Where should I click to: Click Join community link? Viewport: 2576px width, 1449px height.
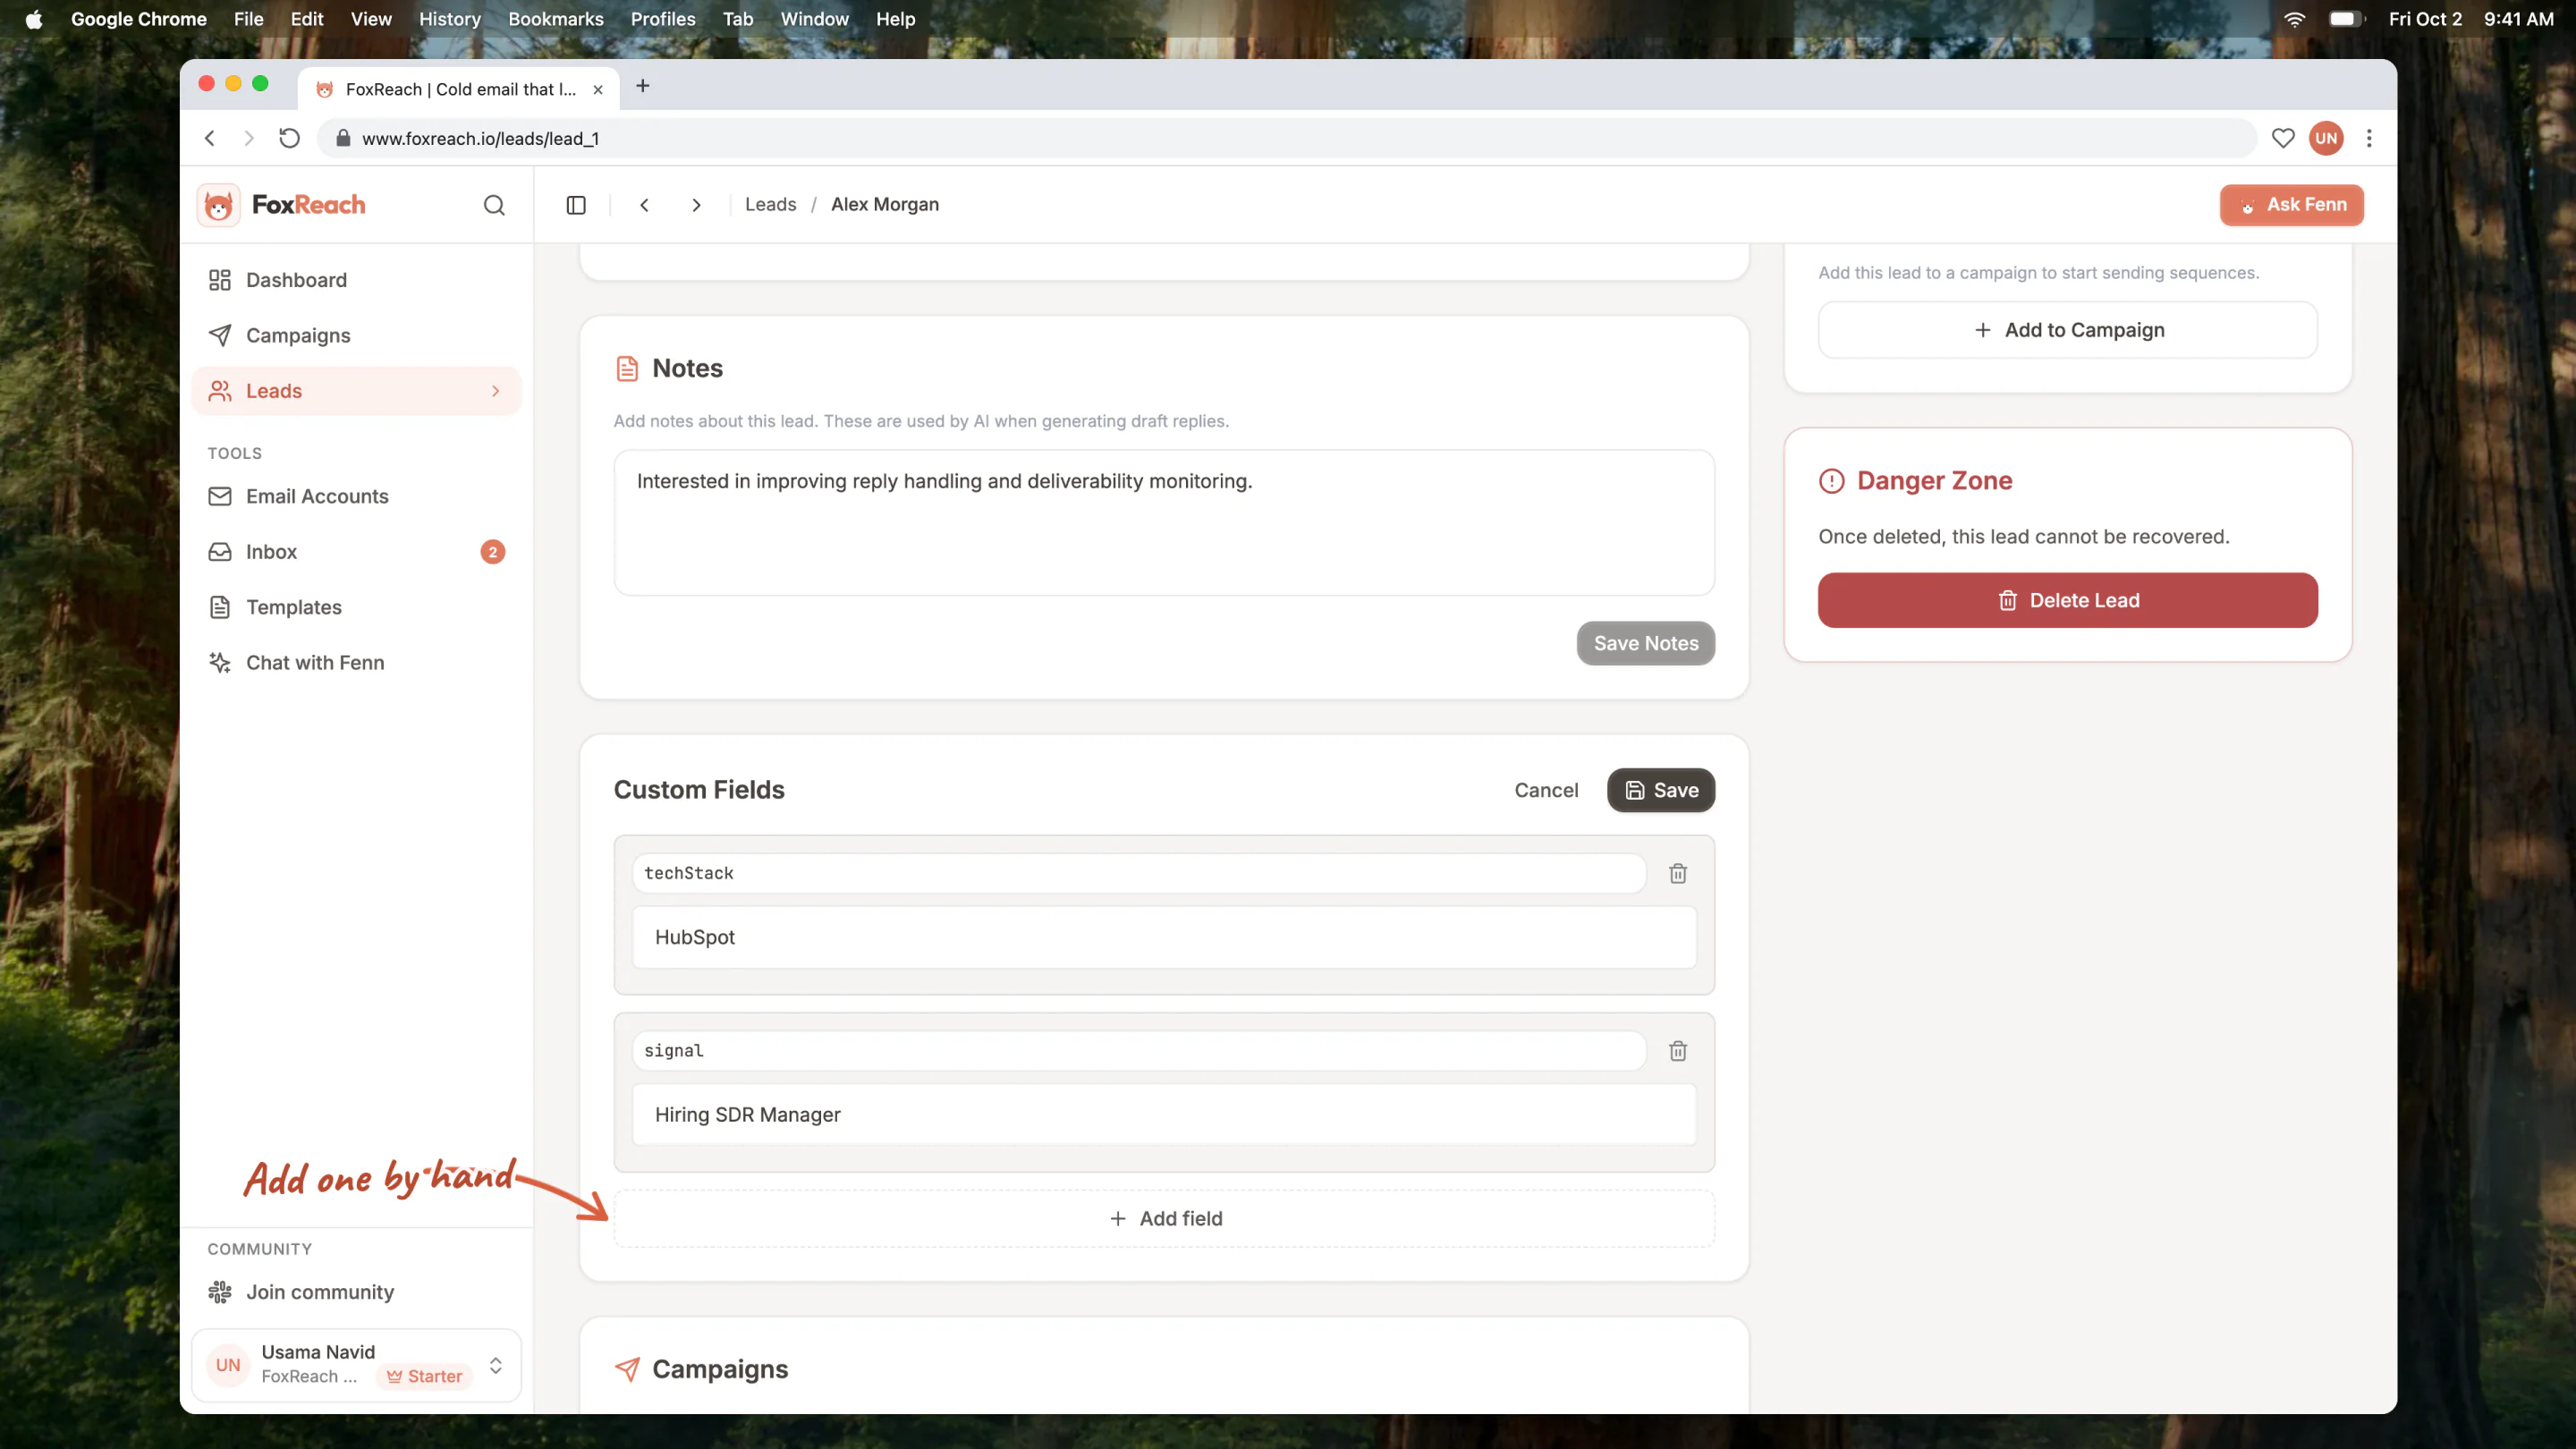click(x=356, y=1292)
